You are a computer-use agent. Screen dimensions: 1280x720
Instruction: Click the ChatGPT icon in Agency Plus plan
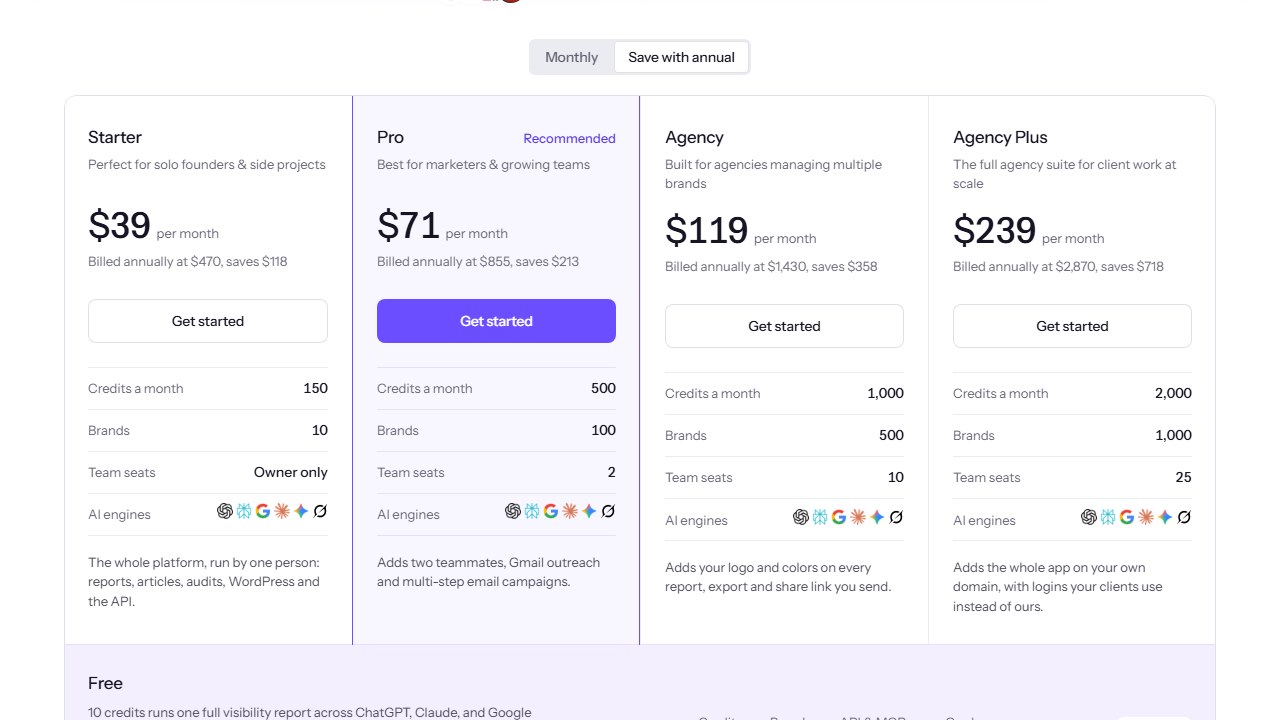(x=1089, y=517)
